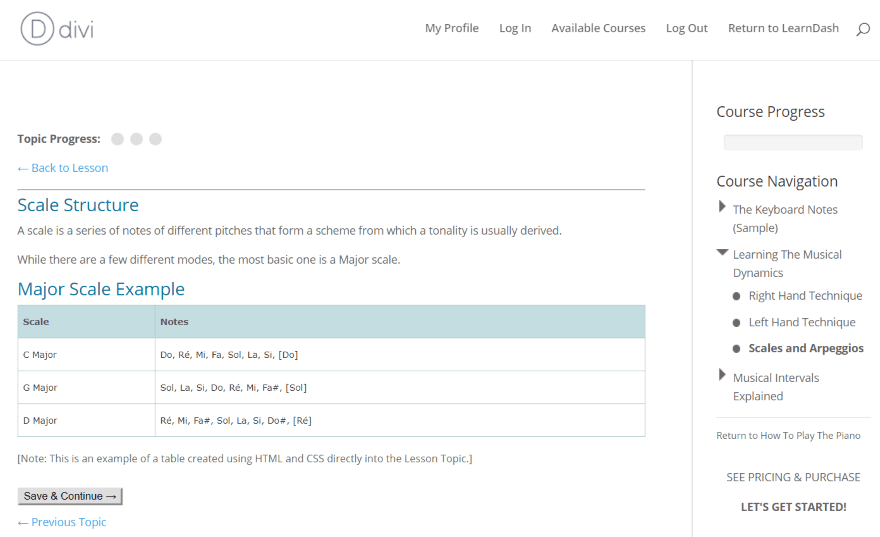Viewport: 880px width, 537px height.
Task: Follow the Back to Lesson link
Action: (63, 168)
